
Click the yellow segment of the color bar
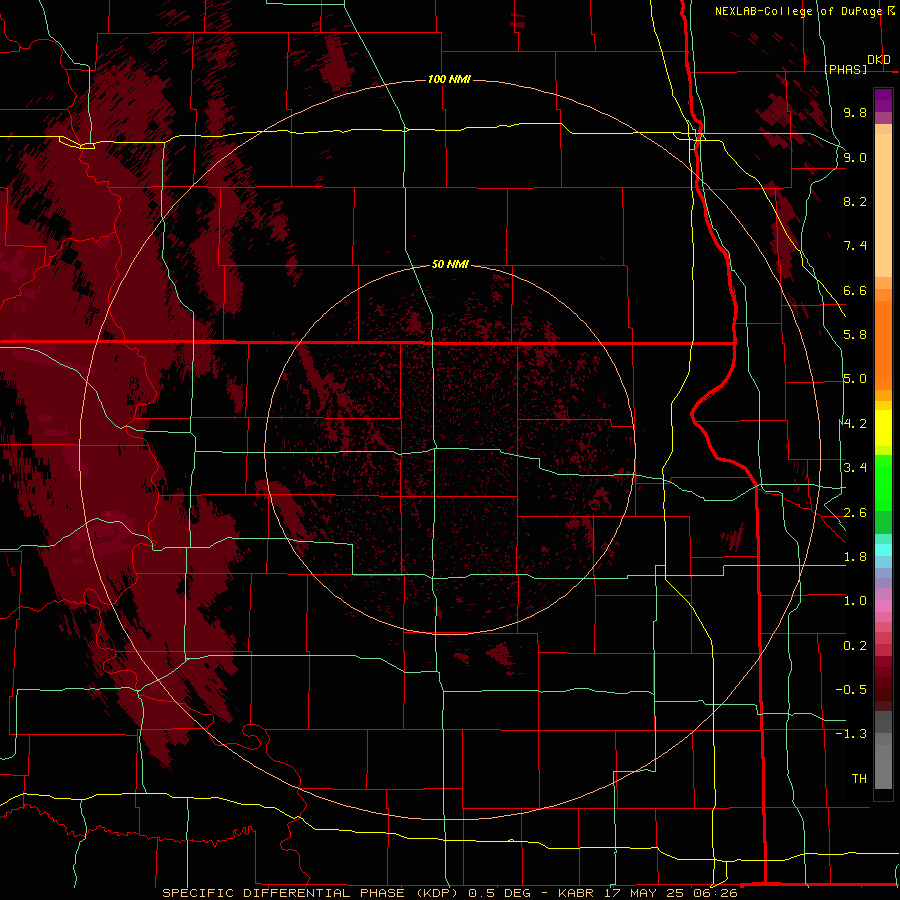(x=883, y=428)
